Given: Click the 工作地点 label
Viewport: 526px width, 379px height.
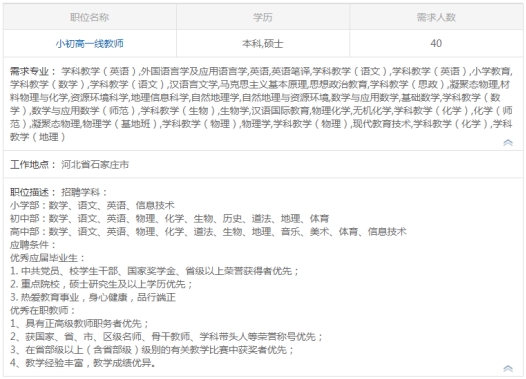Looking at the screenshot, I should [33, 165].
